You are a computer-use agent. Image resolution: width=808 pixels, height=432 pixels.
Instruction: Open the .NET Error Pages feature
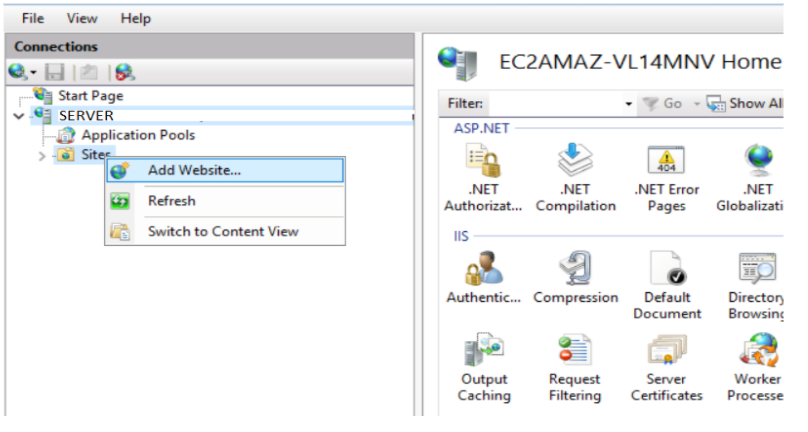[x=666, y=178]
